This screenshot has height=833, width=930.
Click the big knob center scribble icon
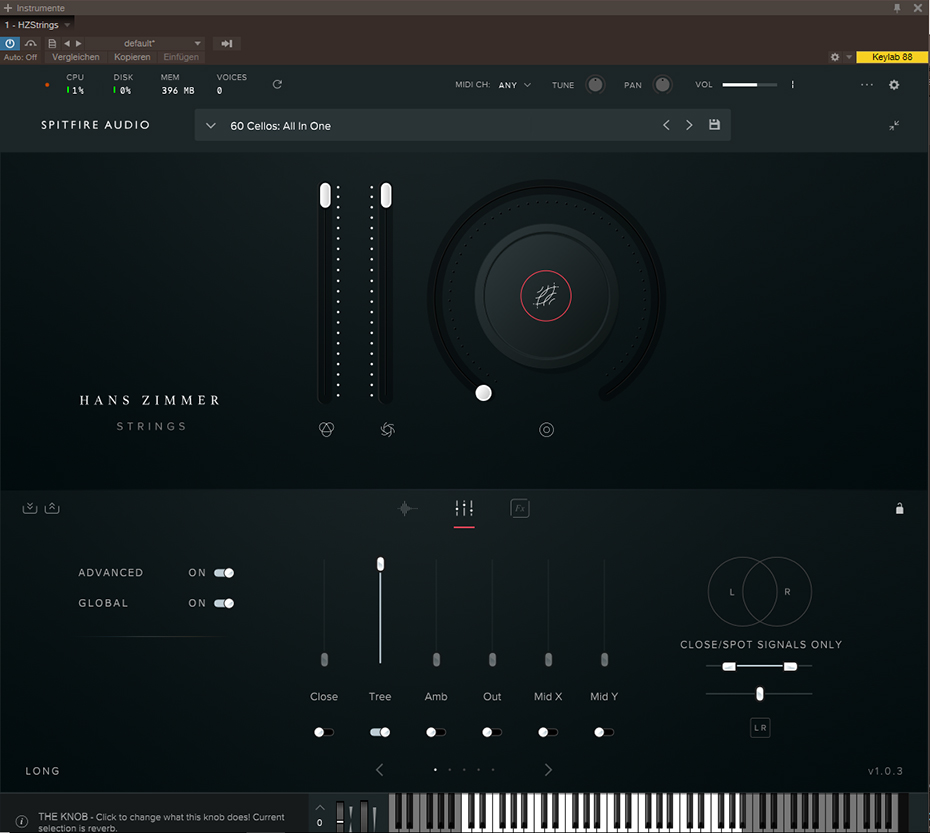tap(546, 295)
